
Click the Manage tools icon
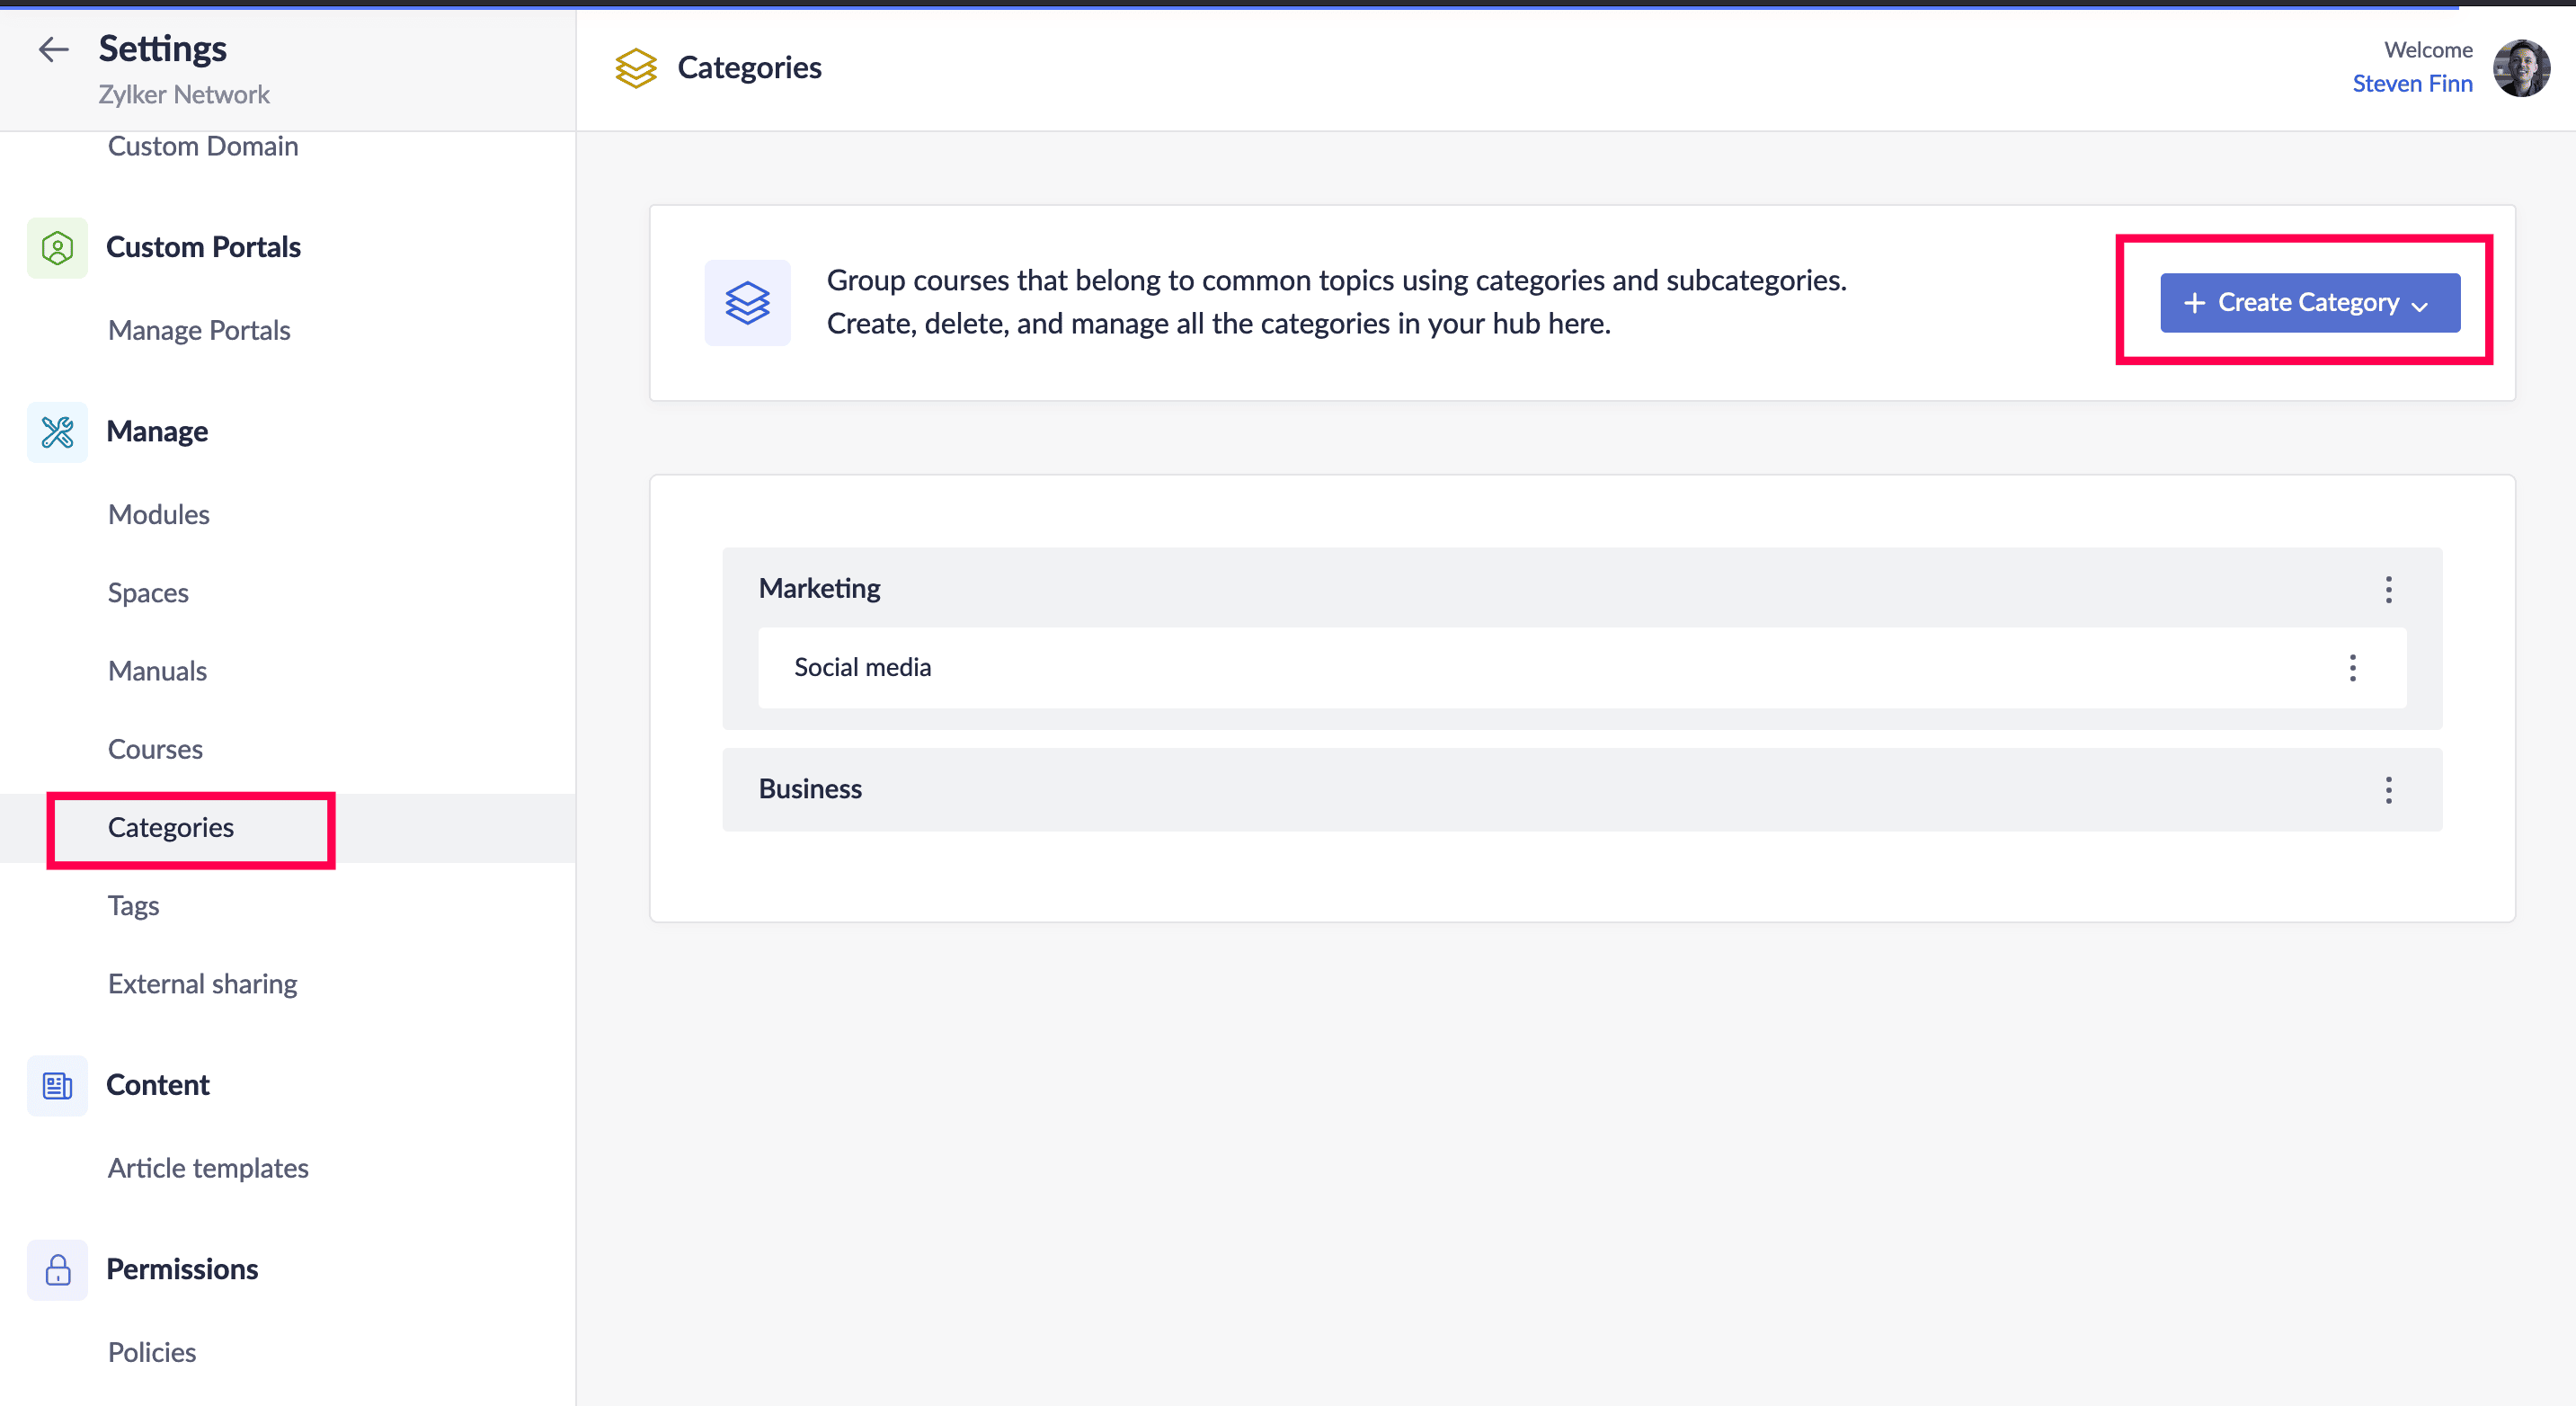click(x=57, y=432)
